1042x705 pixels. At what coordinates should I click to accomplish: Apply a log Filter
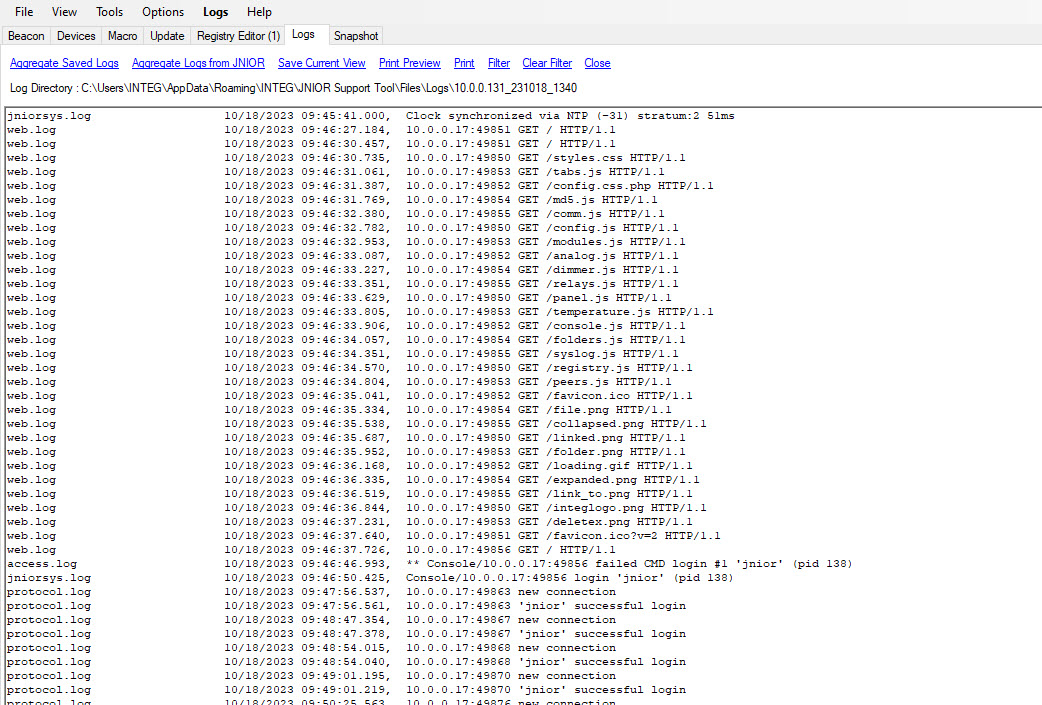[498, 63]
